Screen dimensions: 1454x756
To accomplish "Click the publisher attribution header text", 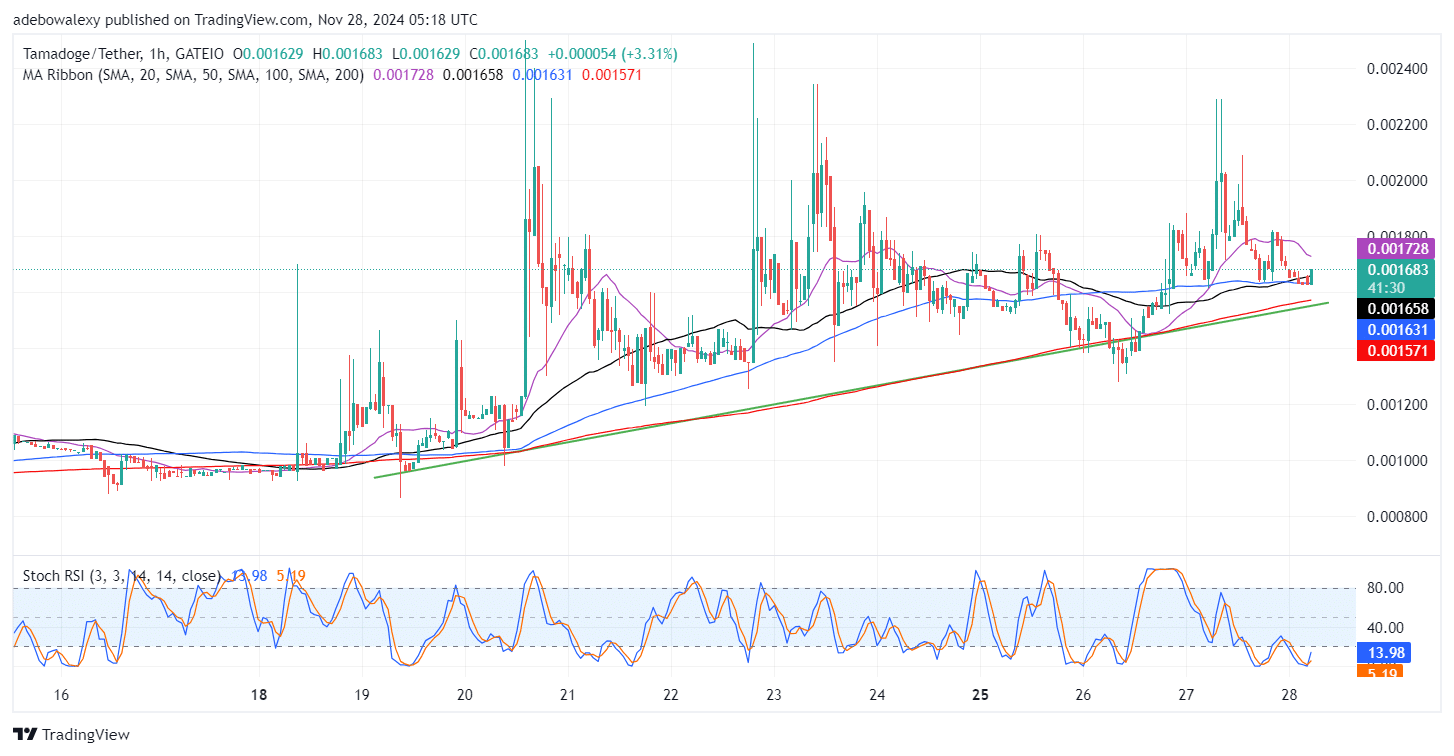I will click(245, 20).
